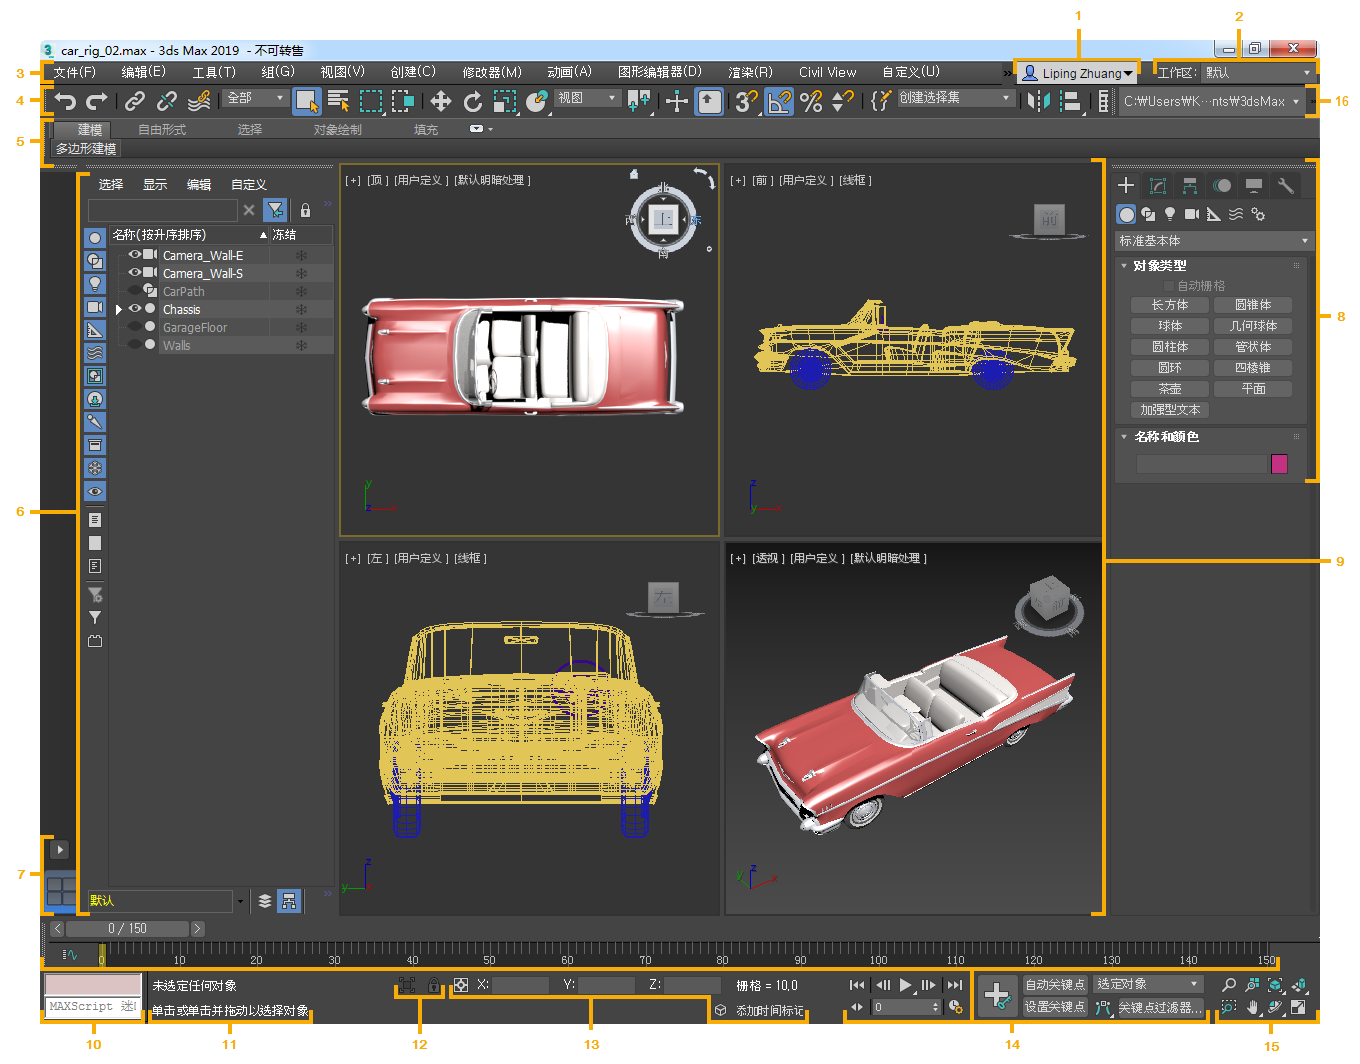Open the 文件(F) menu

click(x=74, y=72)
